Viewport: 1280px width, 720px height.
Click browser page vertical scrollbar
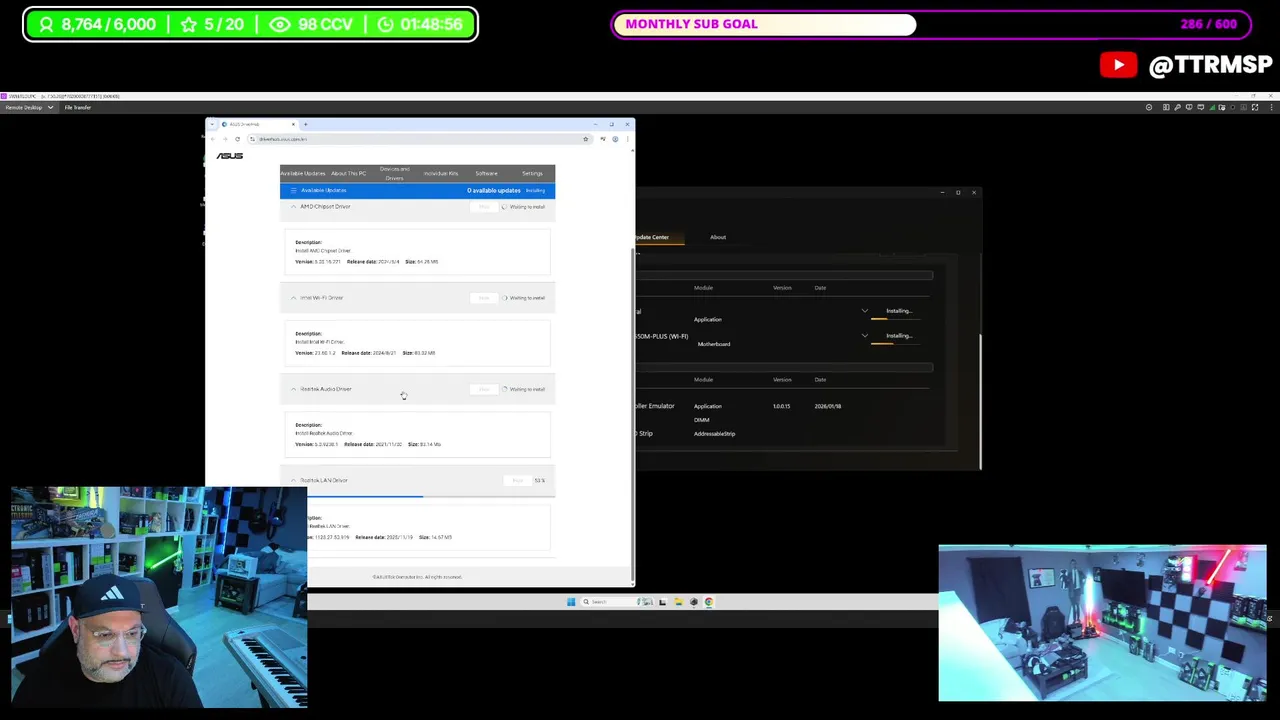click(632, 415)
